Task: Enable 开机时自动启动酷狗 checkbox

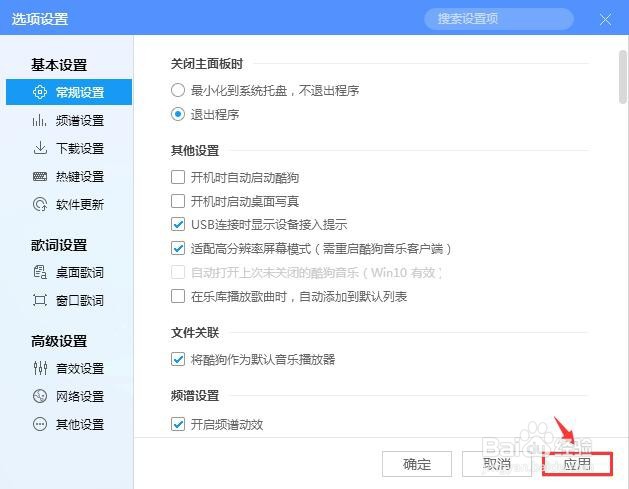Action: click(x=178, y=177)
